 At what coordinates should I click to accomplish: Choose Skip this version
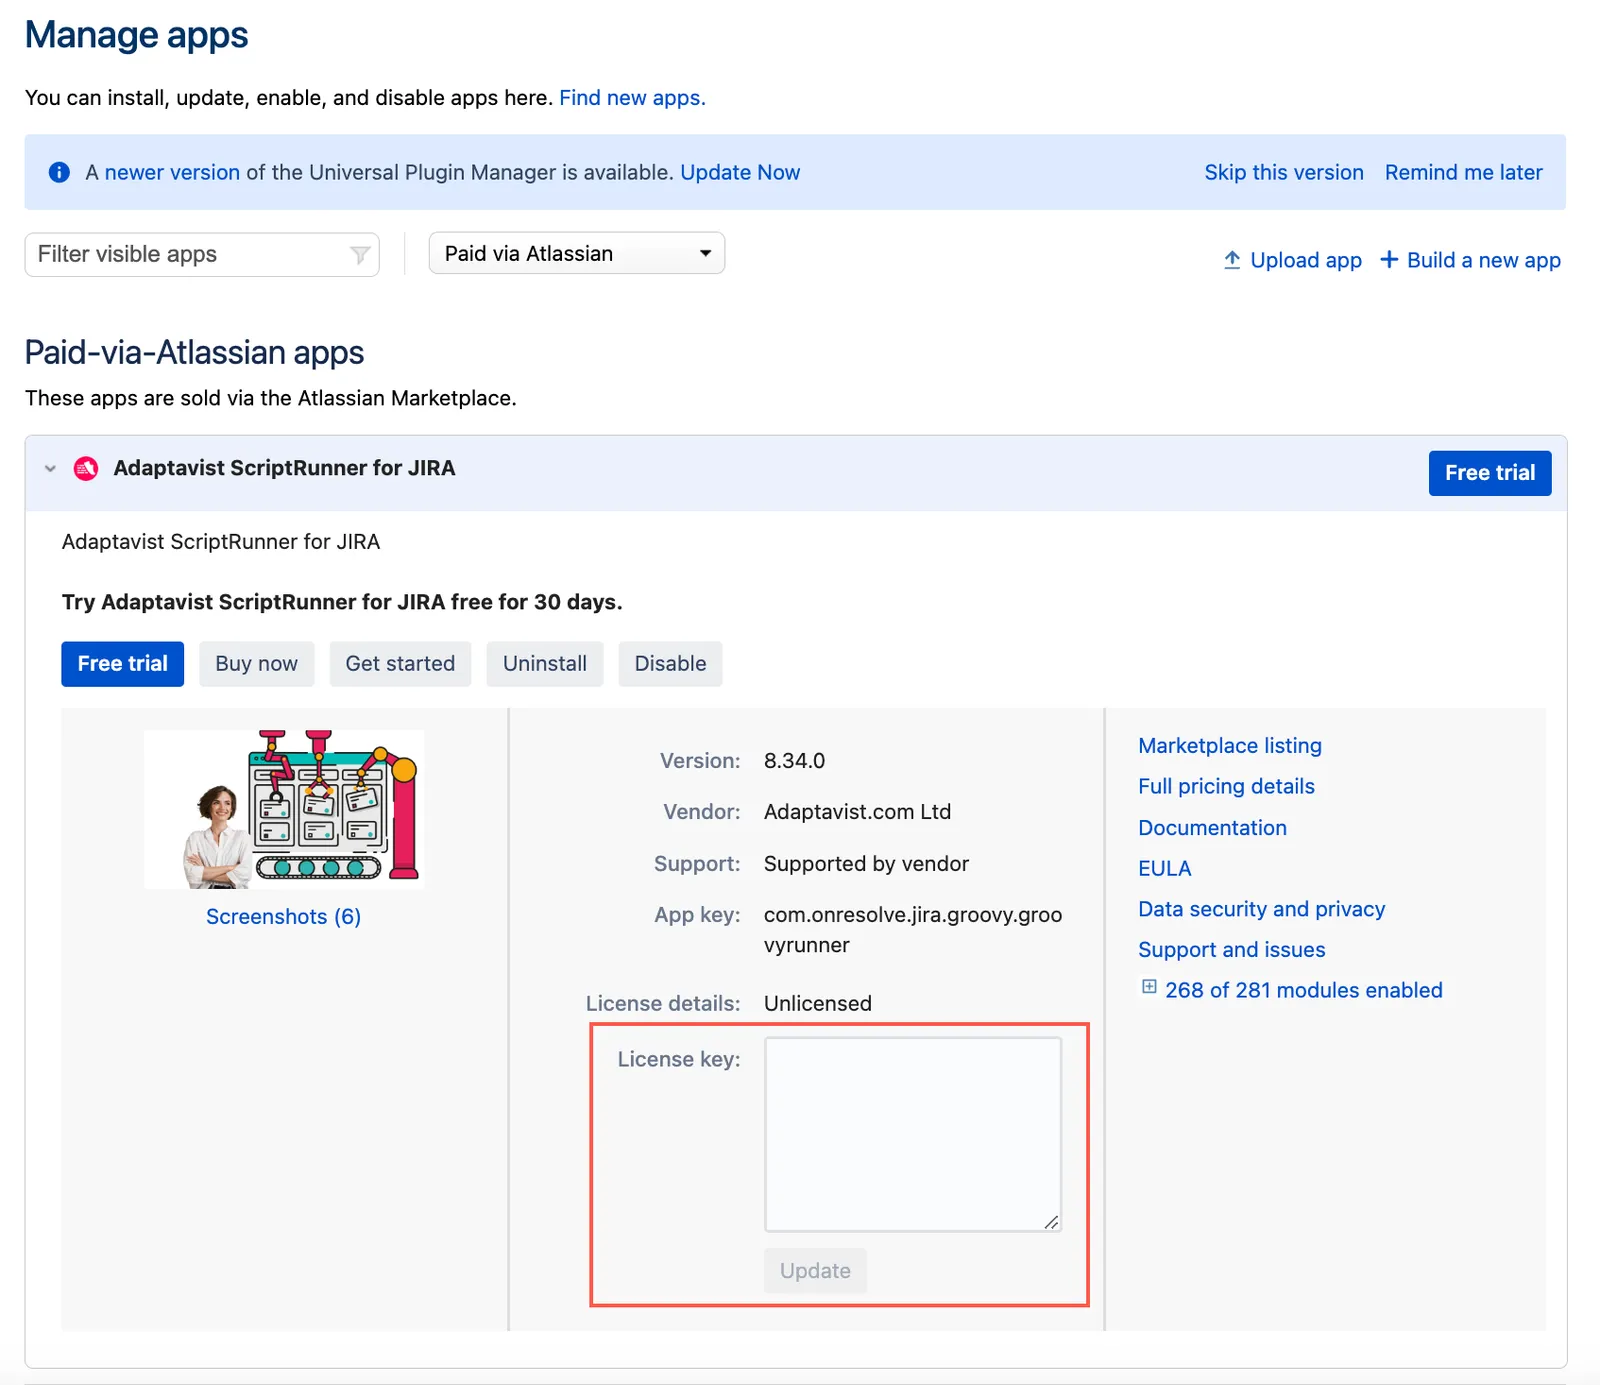click(x=1284, y=172)
